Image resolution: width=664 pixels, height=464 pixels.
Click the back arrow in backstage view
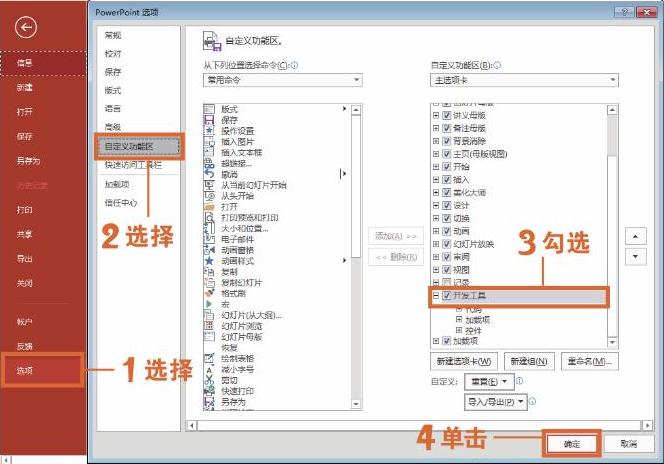tap(26, 28)
